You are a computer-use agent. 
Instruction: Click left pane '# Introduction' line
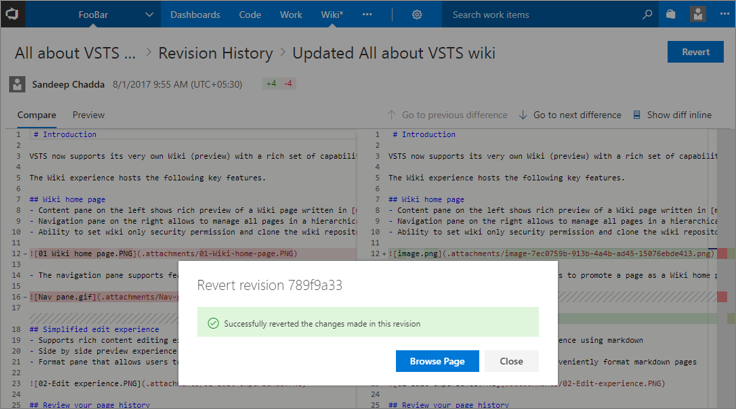coord(65,134)
